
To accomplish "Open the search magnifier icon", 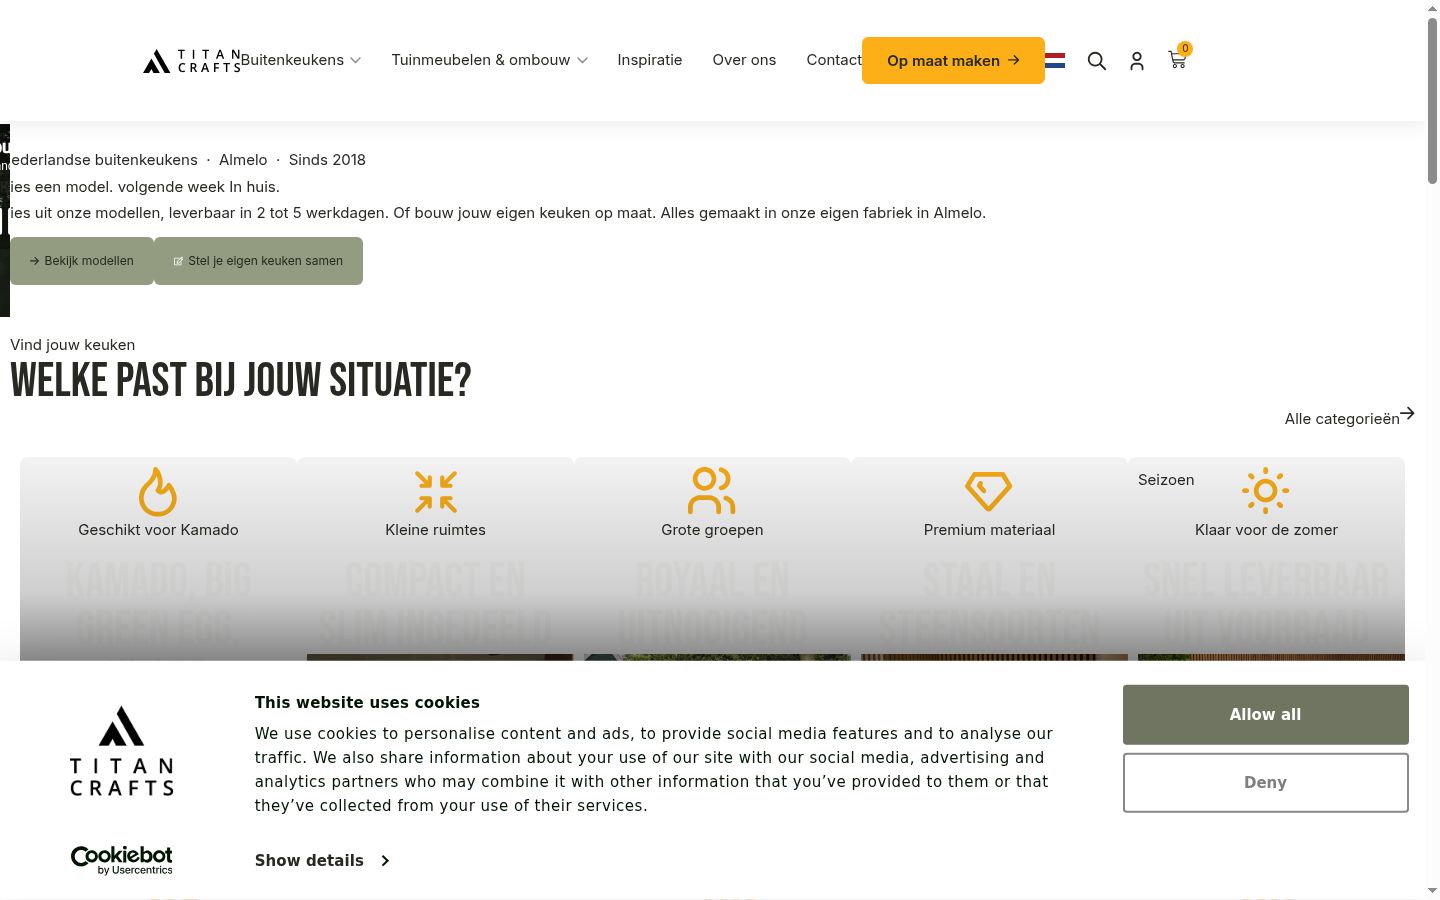I will click(x=1097, y=61).
